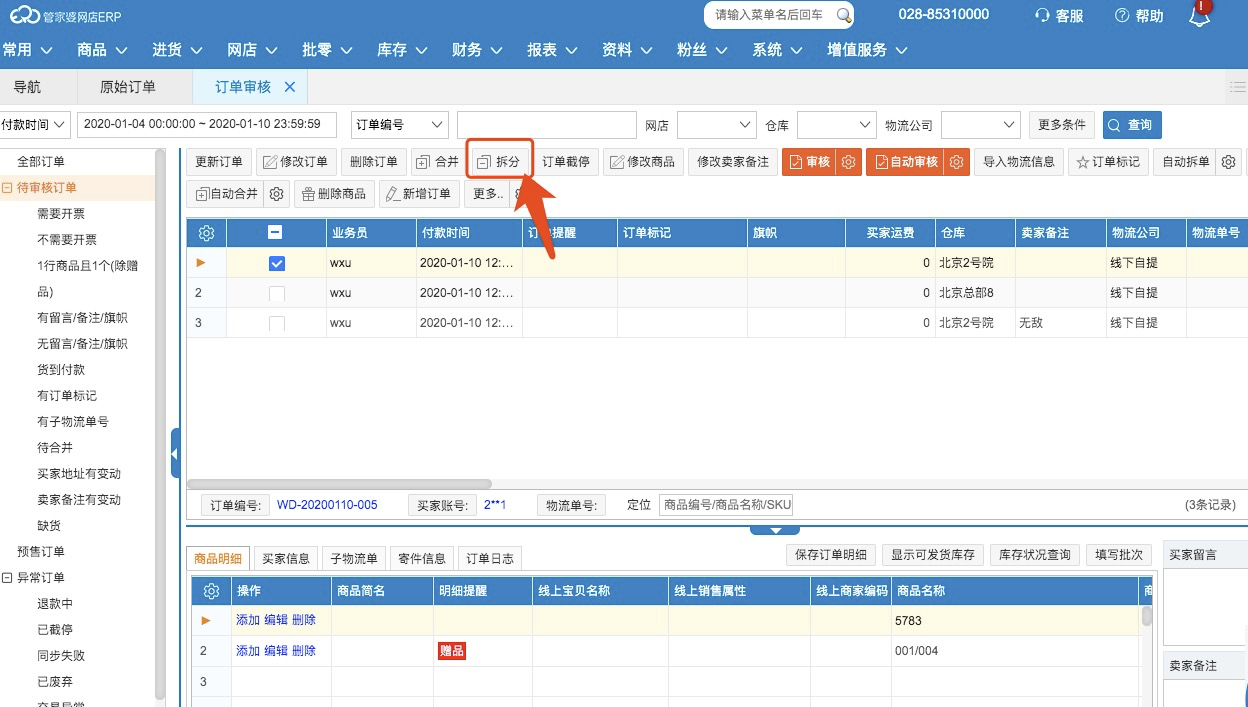Open the 仓库 dropdown
This screenshot has width=1248, height=707.
[x=837, y=125]
